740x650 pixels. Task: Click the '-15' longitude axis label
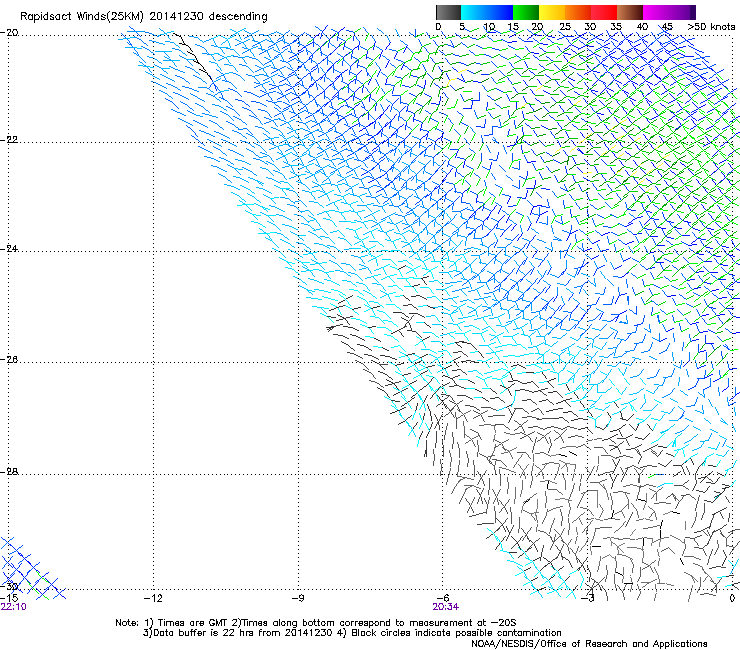9,598
